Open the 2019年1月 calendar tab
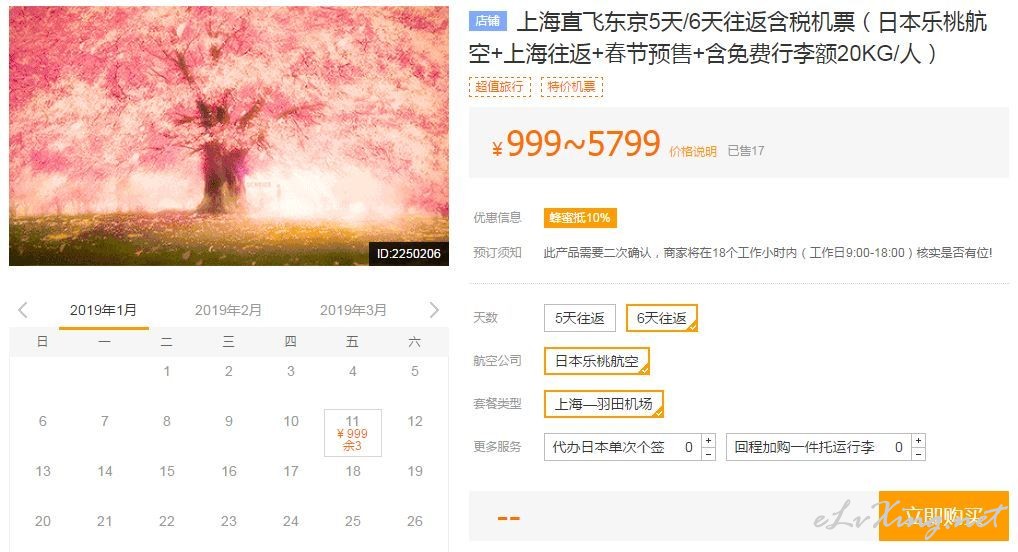The width and height of the screenshot is (1018, 552). [x=103, y=310]
